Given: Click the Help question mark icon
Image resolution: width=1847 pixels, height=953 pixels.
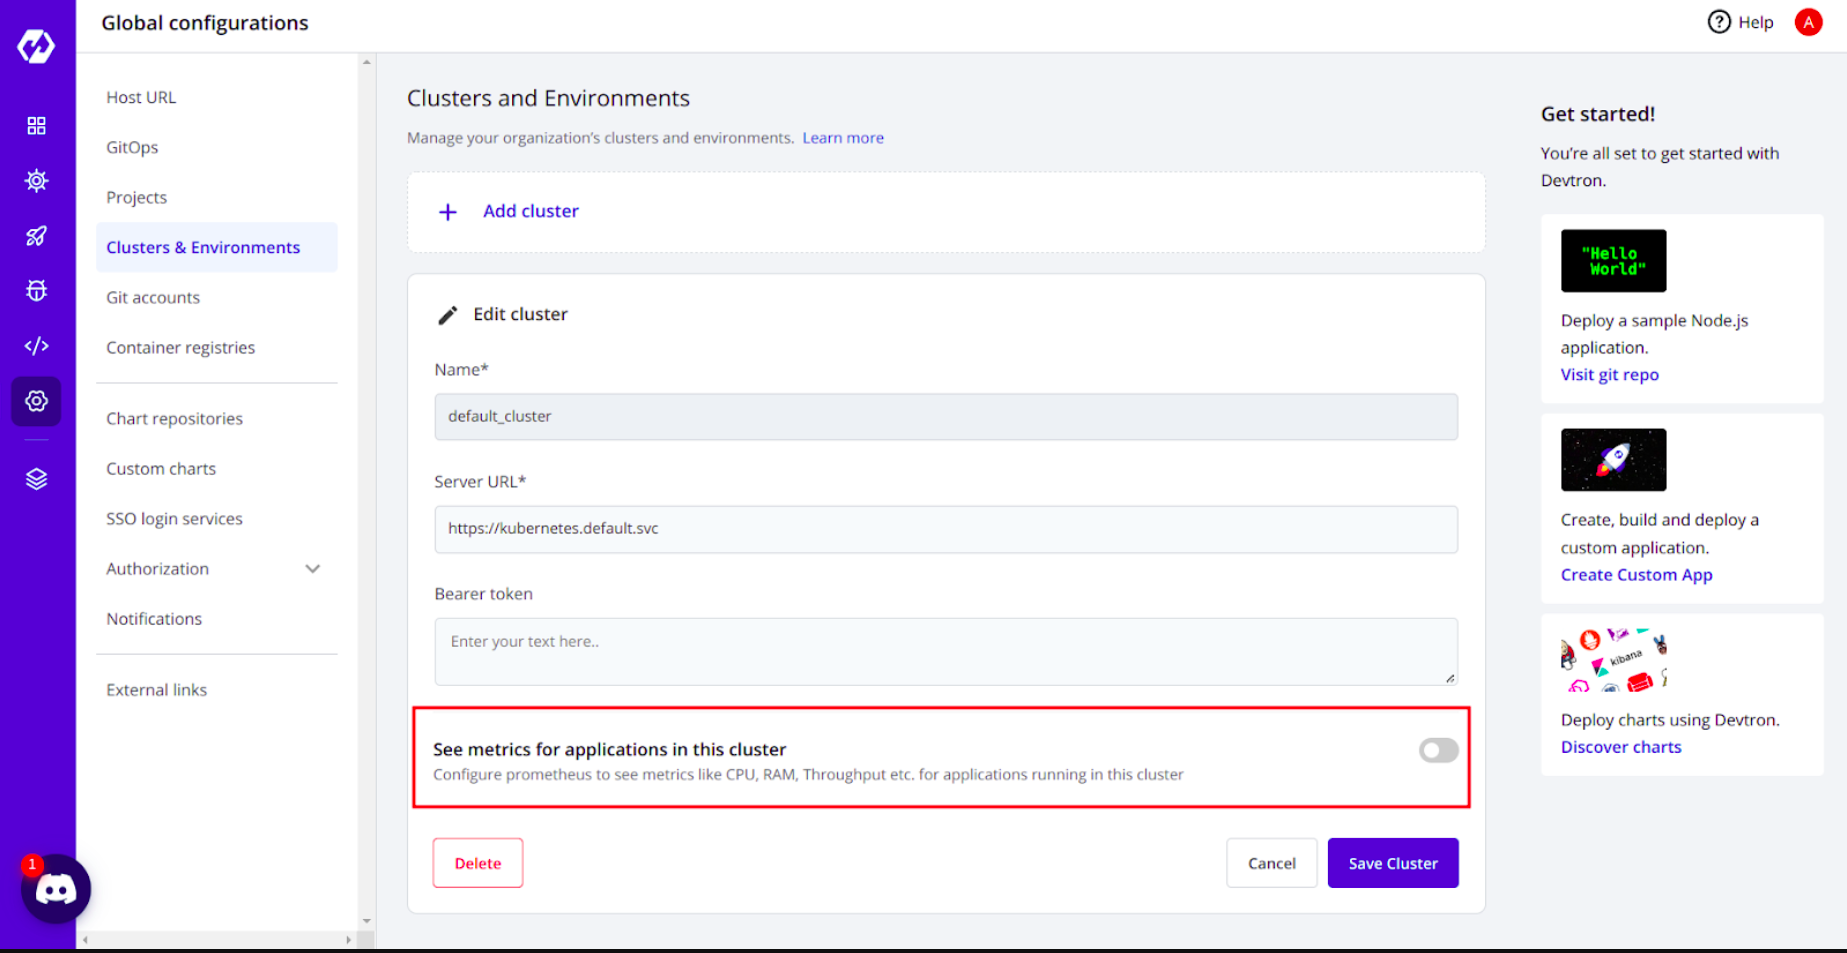Looking at the screenshot, I should pyautogui.click(x=1718, y=22).
